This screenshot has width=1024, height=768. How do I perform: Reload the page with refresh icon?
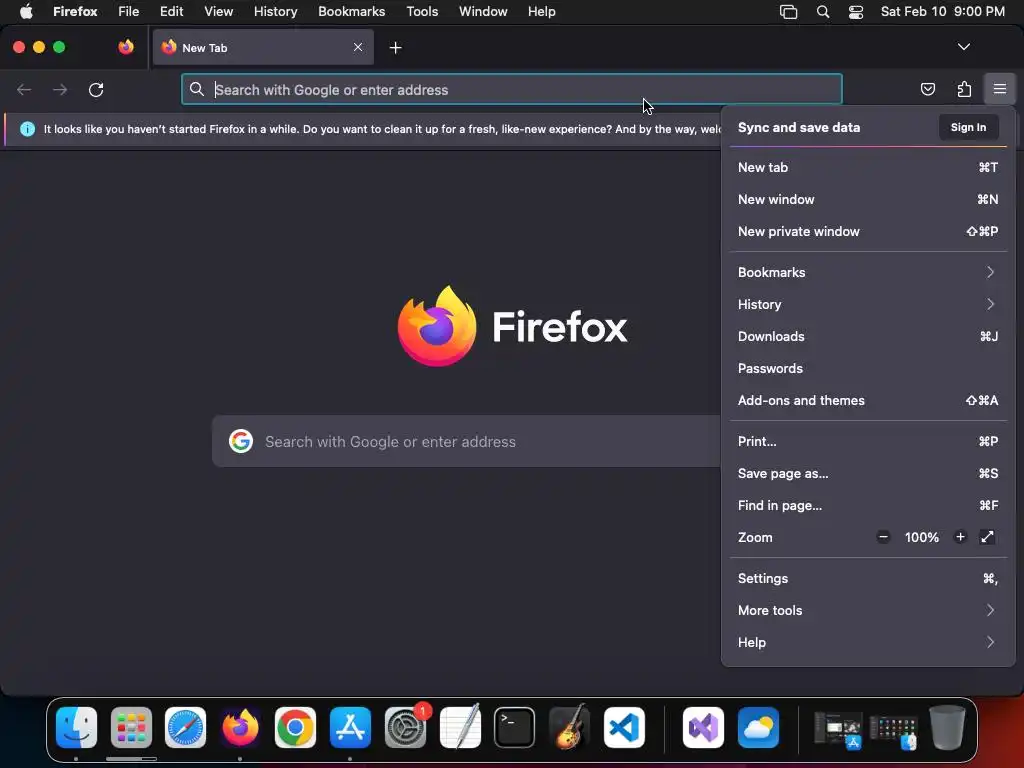[96, 89]
